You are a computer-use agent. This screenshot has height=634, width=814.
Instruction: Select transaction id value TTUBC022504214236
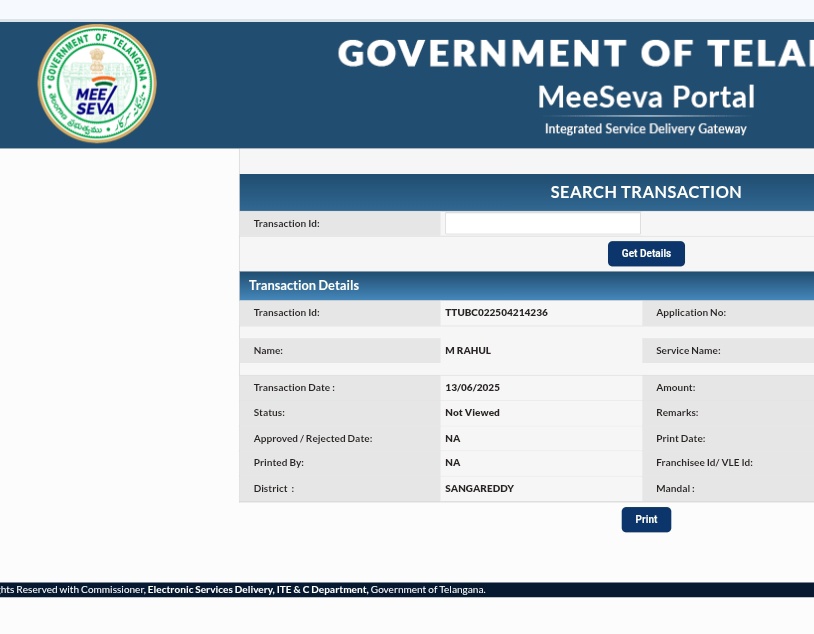(x=496, y=313)
